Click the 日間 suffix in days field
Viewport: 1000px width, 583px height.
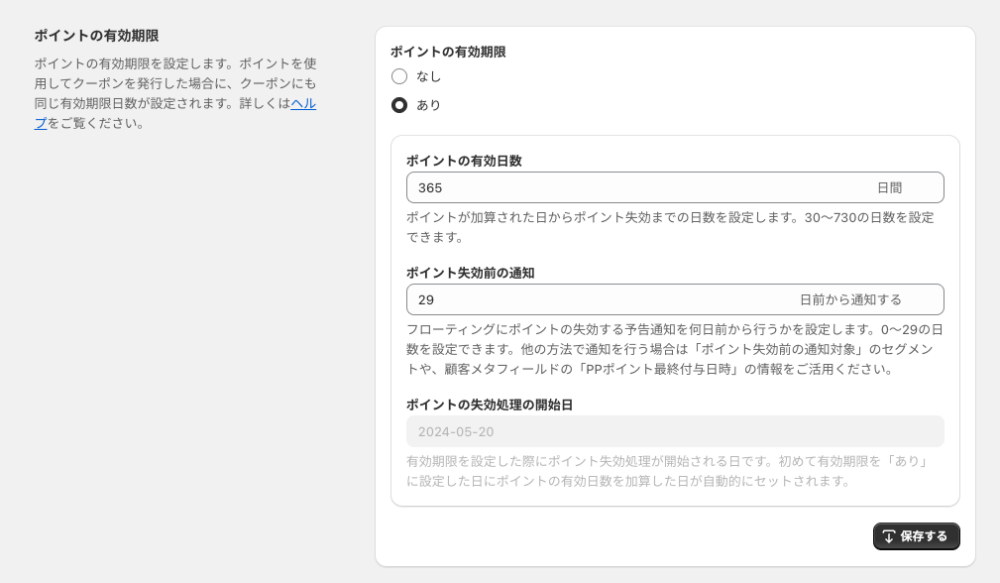pyautogui.click(x=889, y=188)
